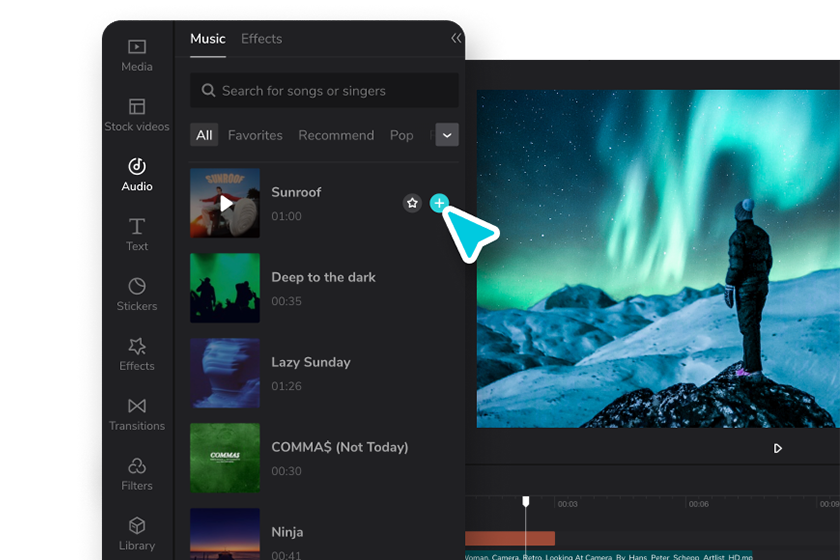Click the 01:00 duration of Sunroof
840x560 pixels.
286,216
